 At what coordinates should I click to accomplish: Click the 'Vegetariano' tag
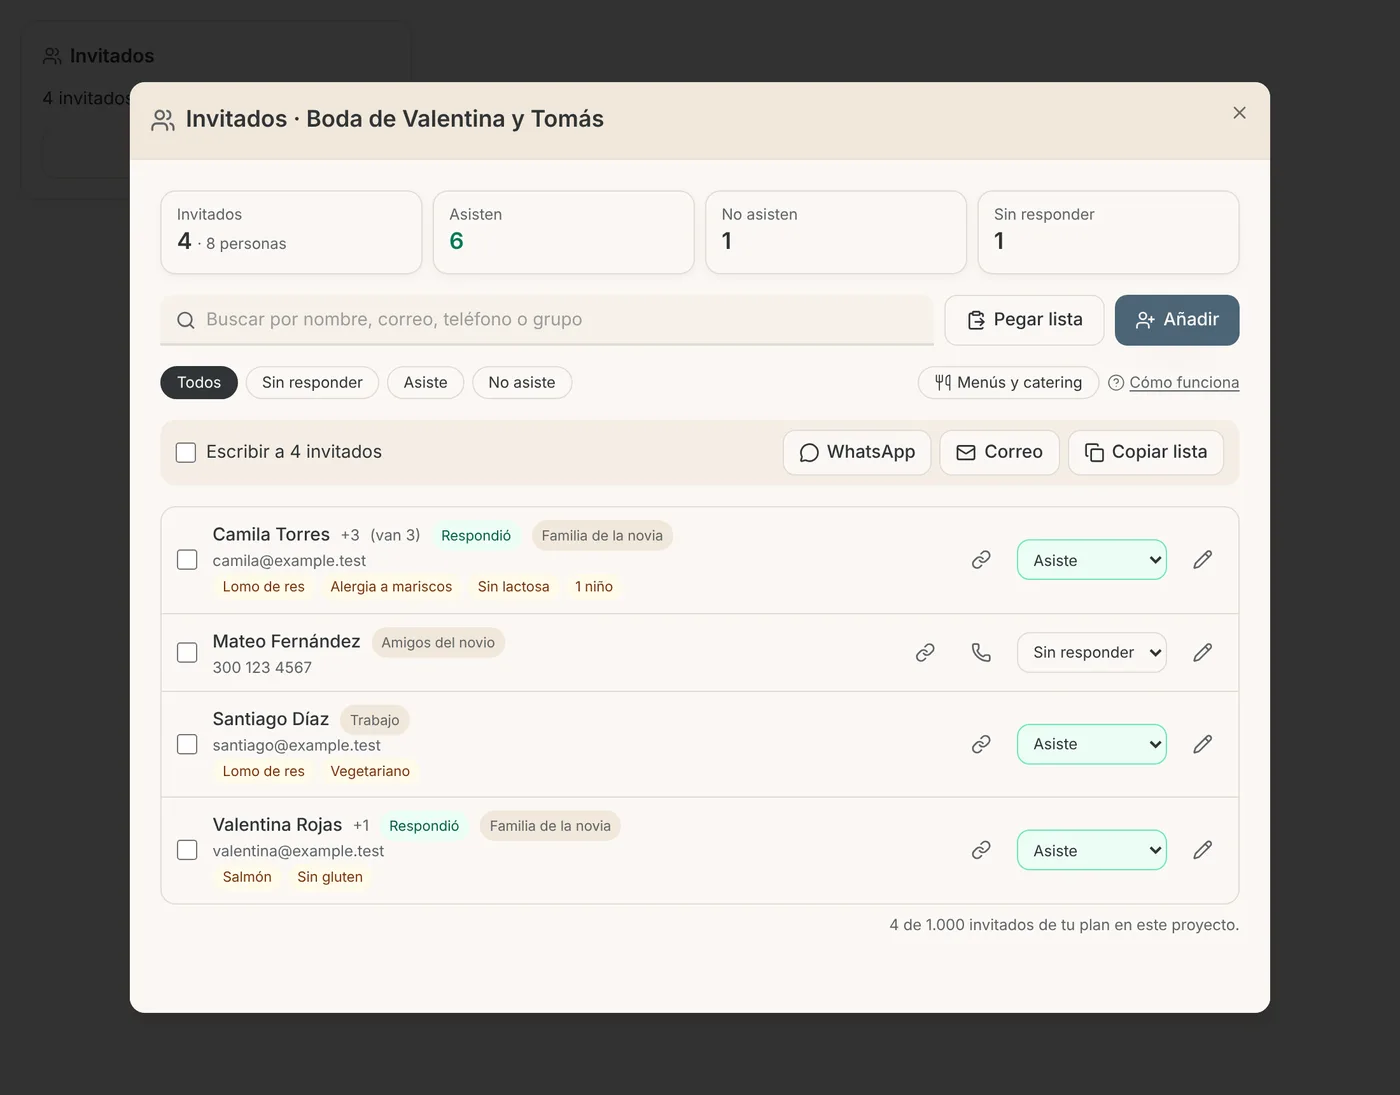tap(370, 771)
